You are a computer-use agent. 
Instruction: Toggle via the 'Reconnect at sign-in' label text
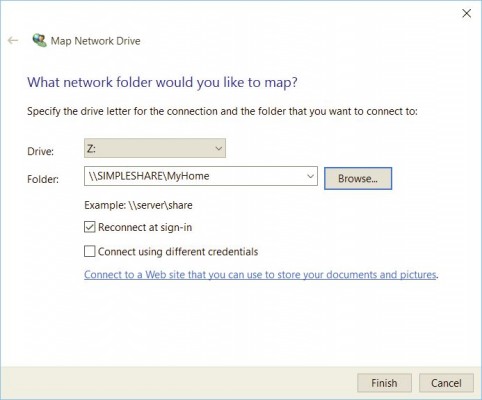(145, 227)
